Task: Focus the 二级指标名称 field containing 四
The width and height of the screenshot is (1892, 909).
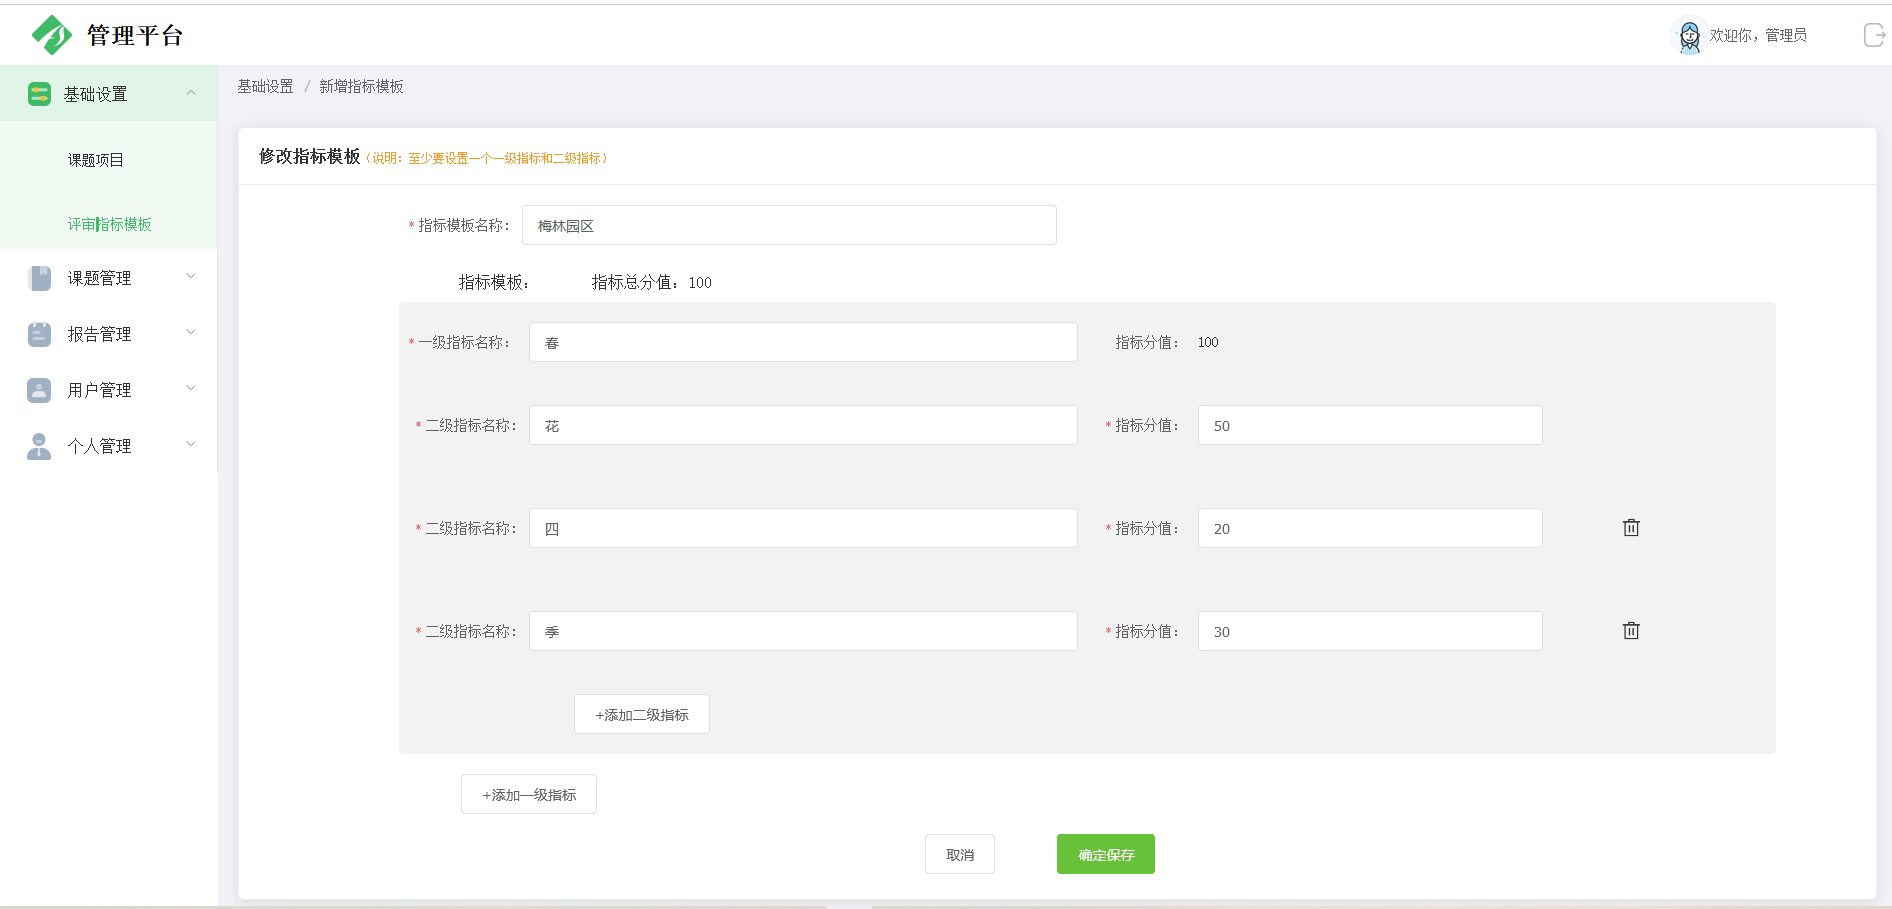Action: click(x=803, y=528)
